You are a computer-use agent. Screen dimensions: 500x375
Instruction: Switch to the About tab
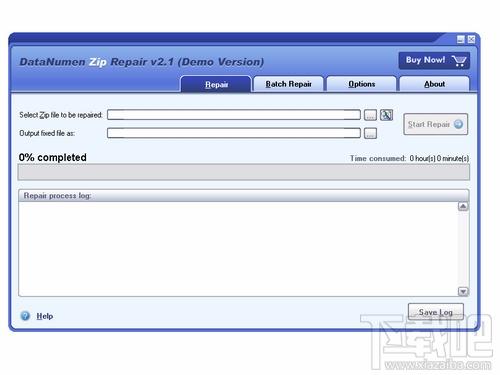pyautogui.click(x=434, y=84)
